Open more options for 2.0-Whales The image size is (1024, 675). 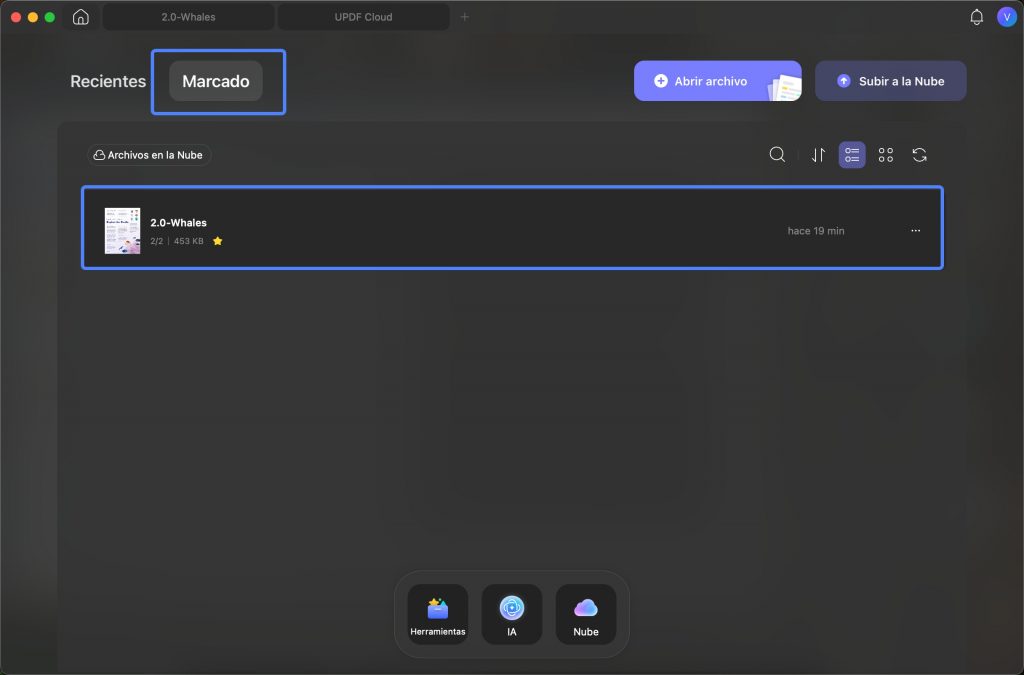click(916, 230)
